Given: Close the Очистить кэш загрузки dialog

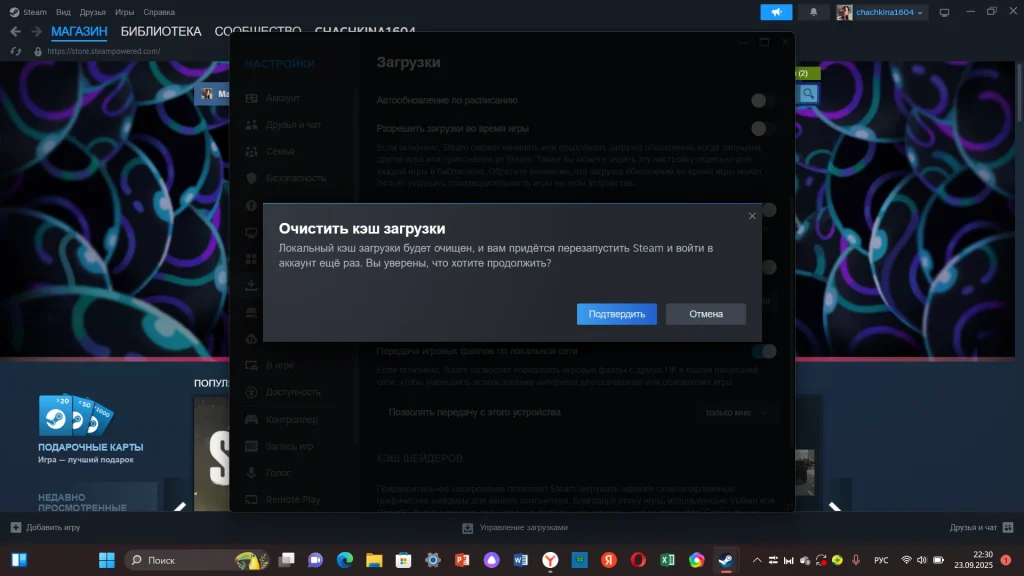Looking at the screenshot, I should tap(752, 216).
